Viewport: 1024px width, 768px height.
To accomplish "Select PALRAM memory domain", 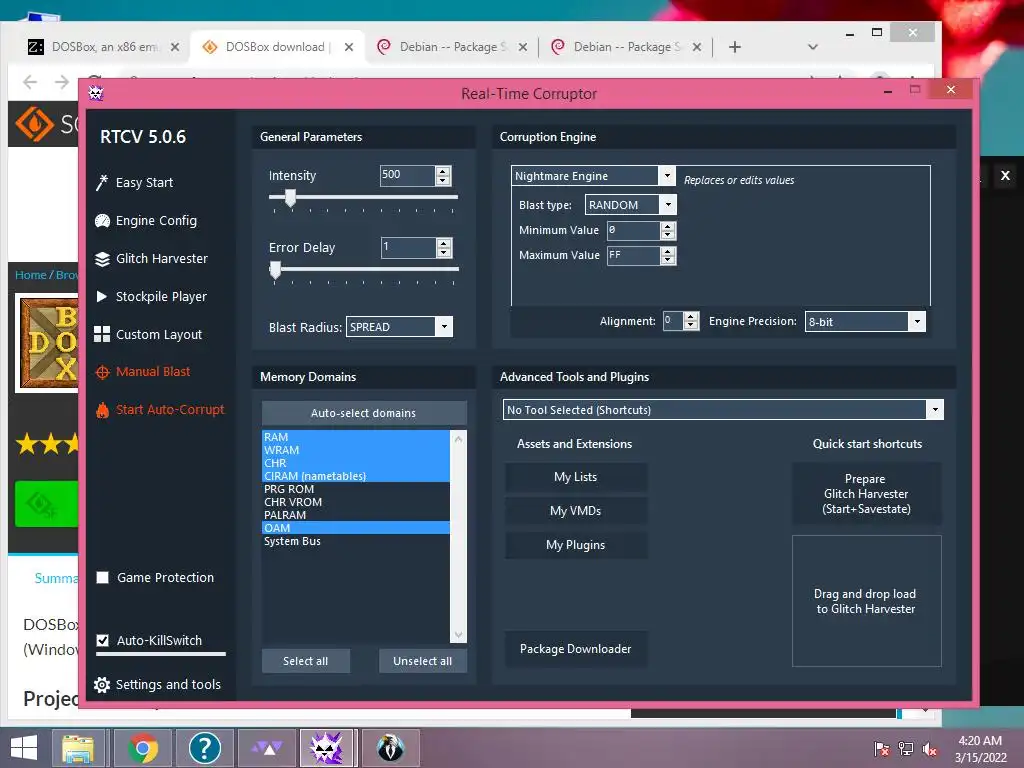I will [356, 515].
